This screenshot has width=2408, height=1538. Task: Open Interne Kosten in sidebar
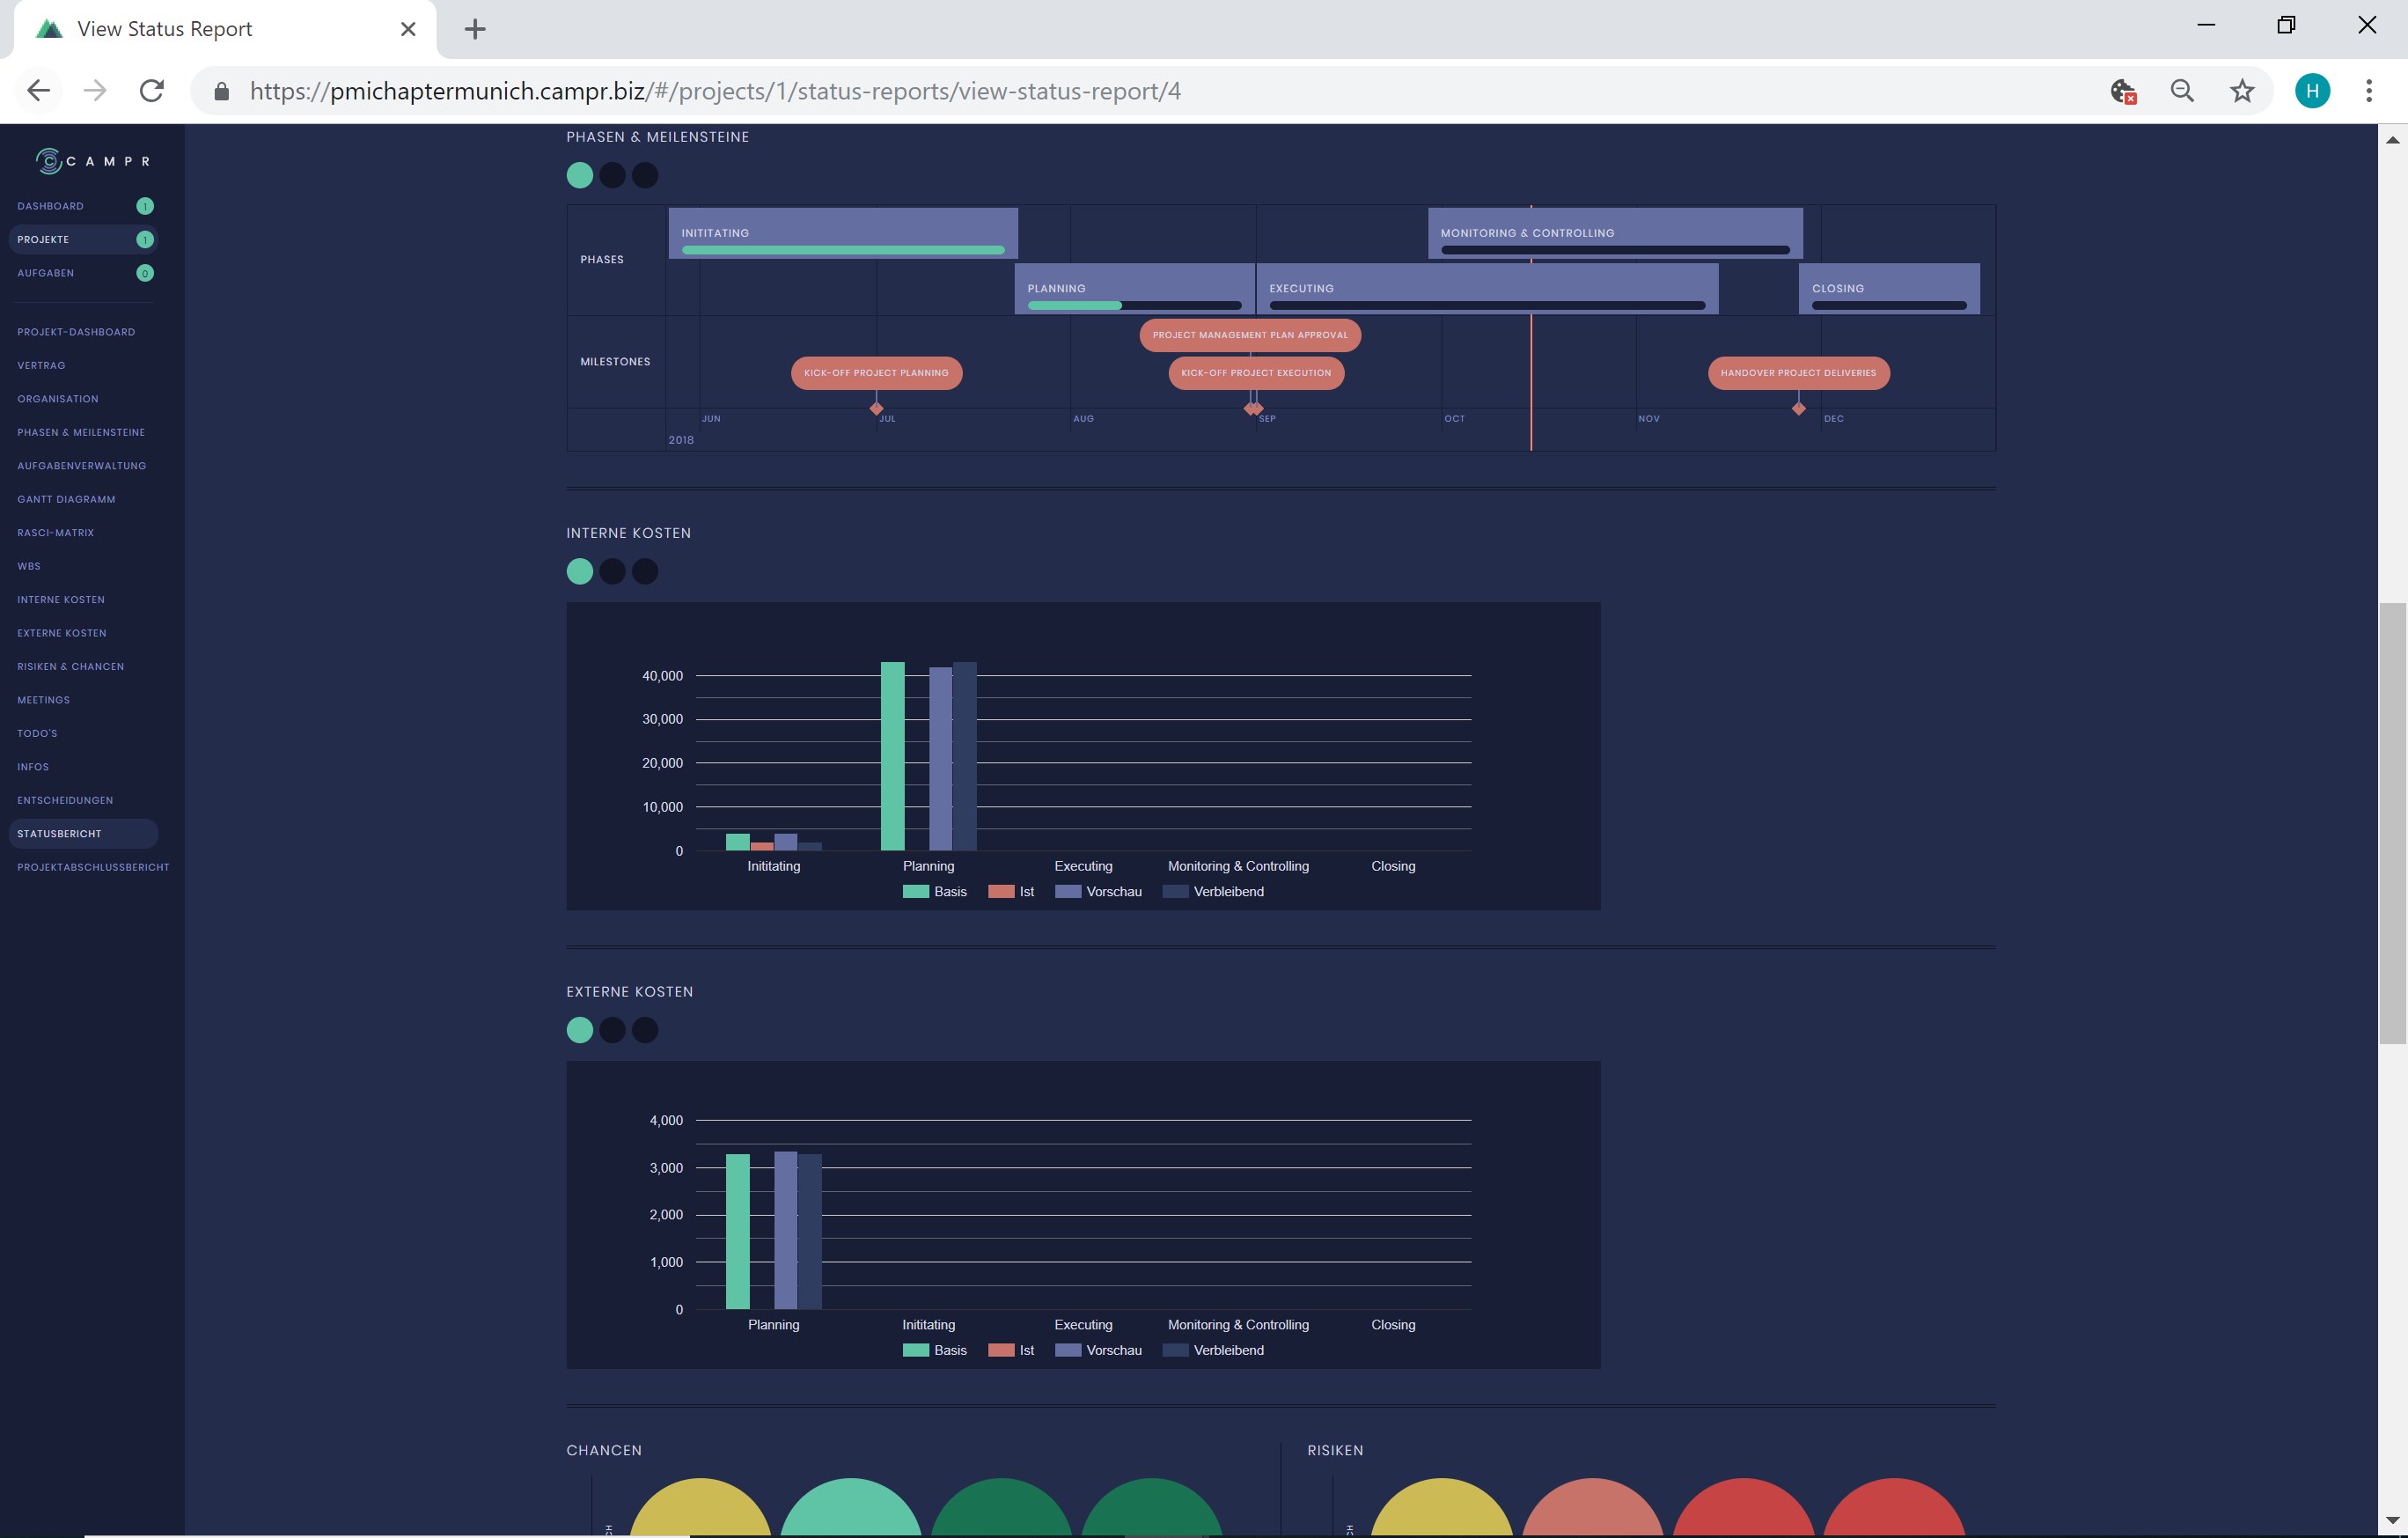(x=61, y=600)
